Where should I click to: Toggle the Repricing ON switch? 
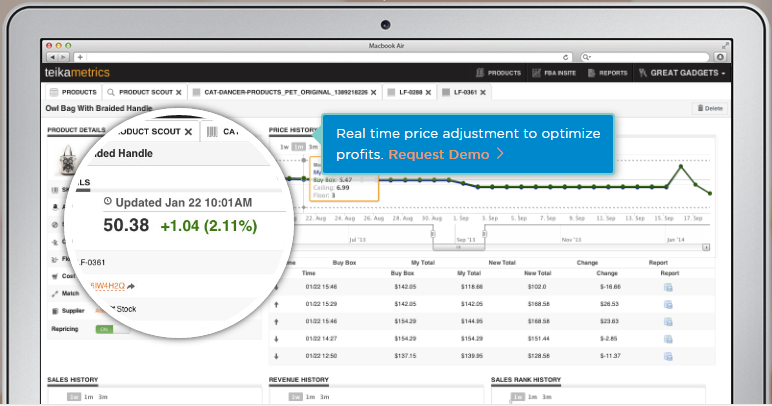point(104,328)
